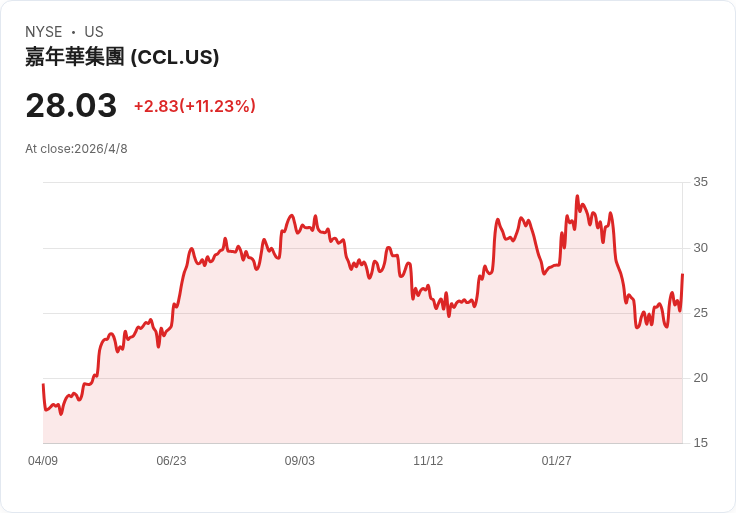Click the 04/09 date label on x-axis
The height and width of the screenshot is (513, 736).
(x=43, y=460)
